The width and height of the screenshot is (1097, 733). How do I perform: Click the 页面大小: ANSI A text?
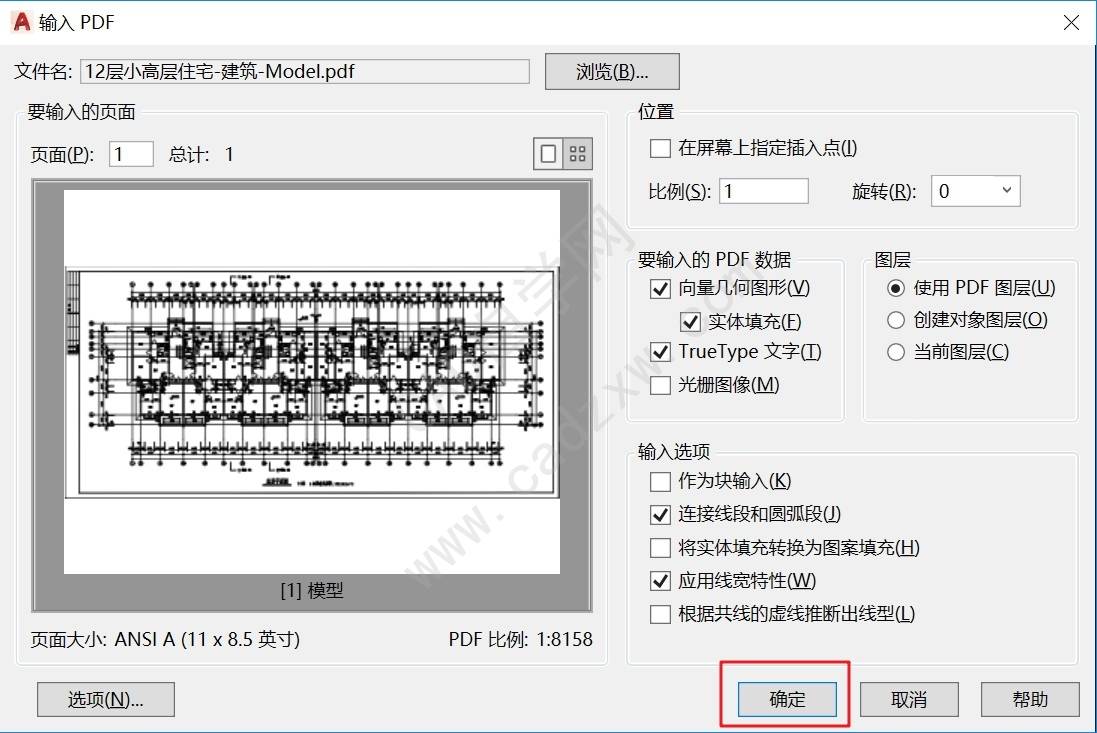point(165,639)
